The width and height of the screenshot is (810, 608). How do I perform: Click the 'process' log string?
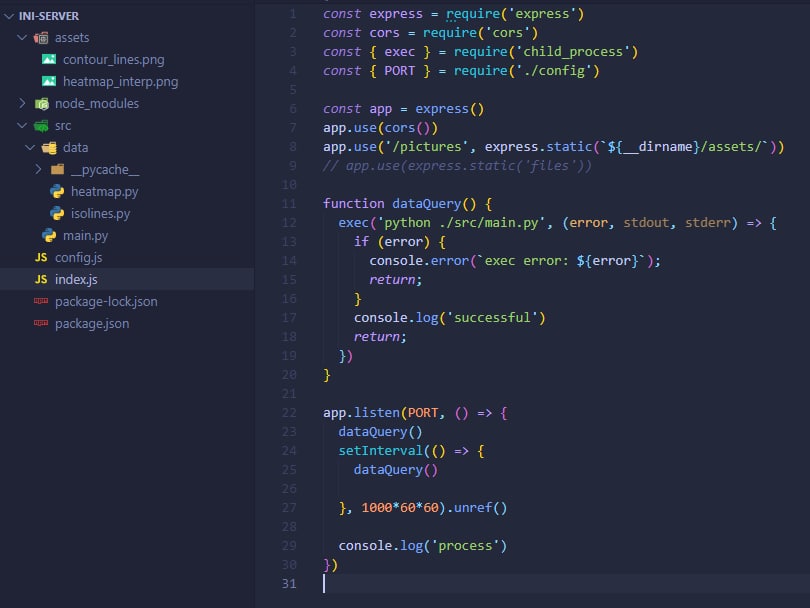(x=465, y=546)
